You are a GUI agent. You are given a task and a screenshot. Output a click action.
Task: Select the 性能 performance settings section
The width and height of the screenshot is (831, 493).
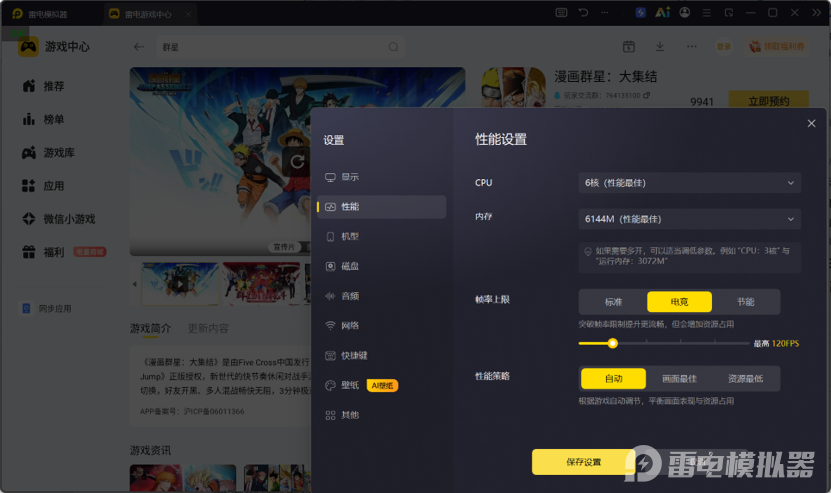pyautogui.click(x=382, y=207)
